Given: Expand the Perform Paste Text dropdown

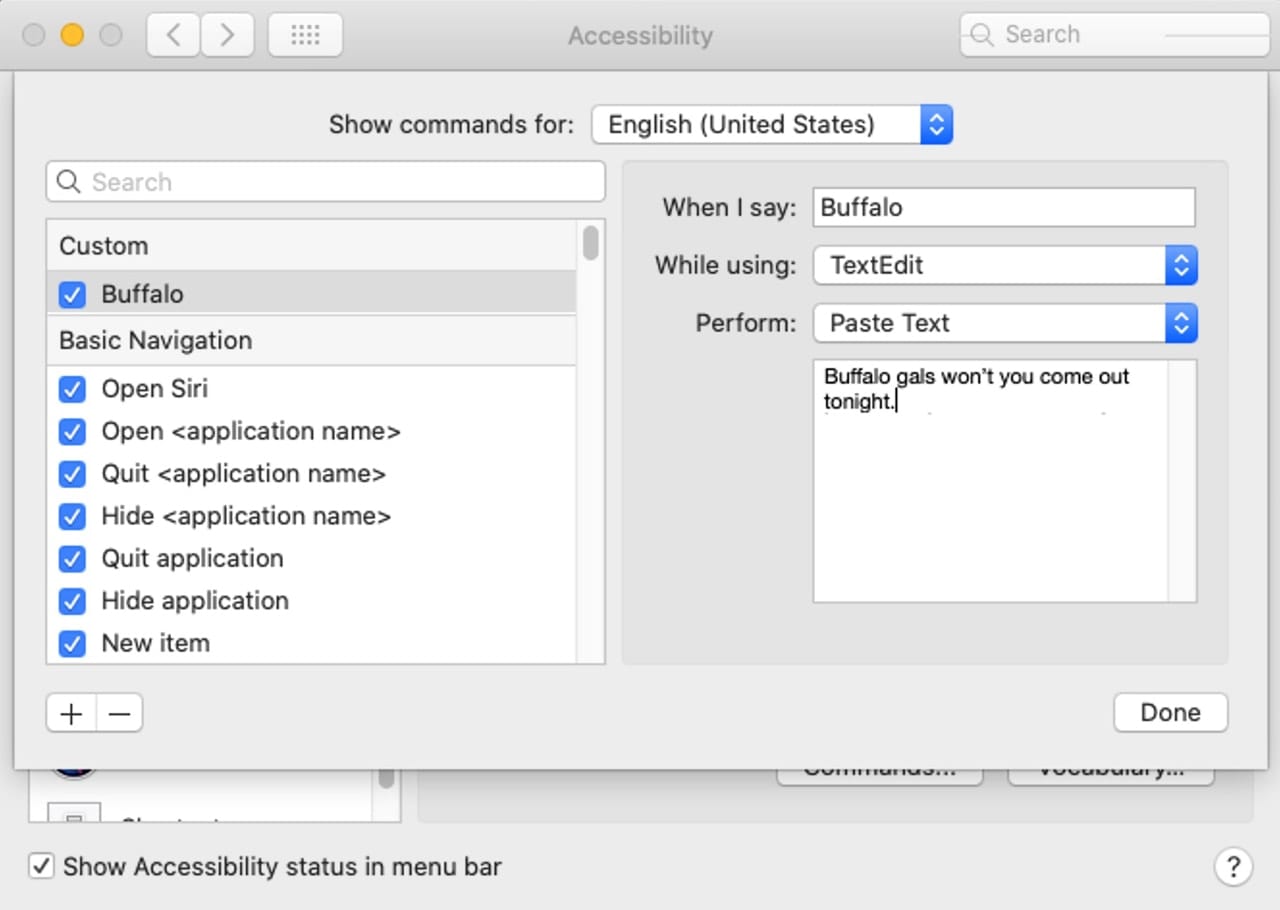Looking at the screenshot, I should [1004, 323].
